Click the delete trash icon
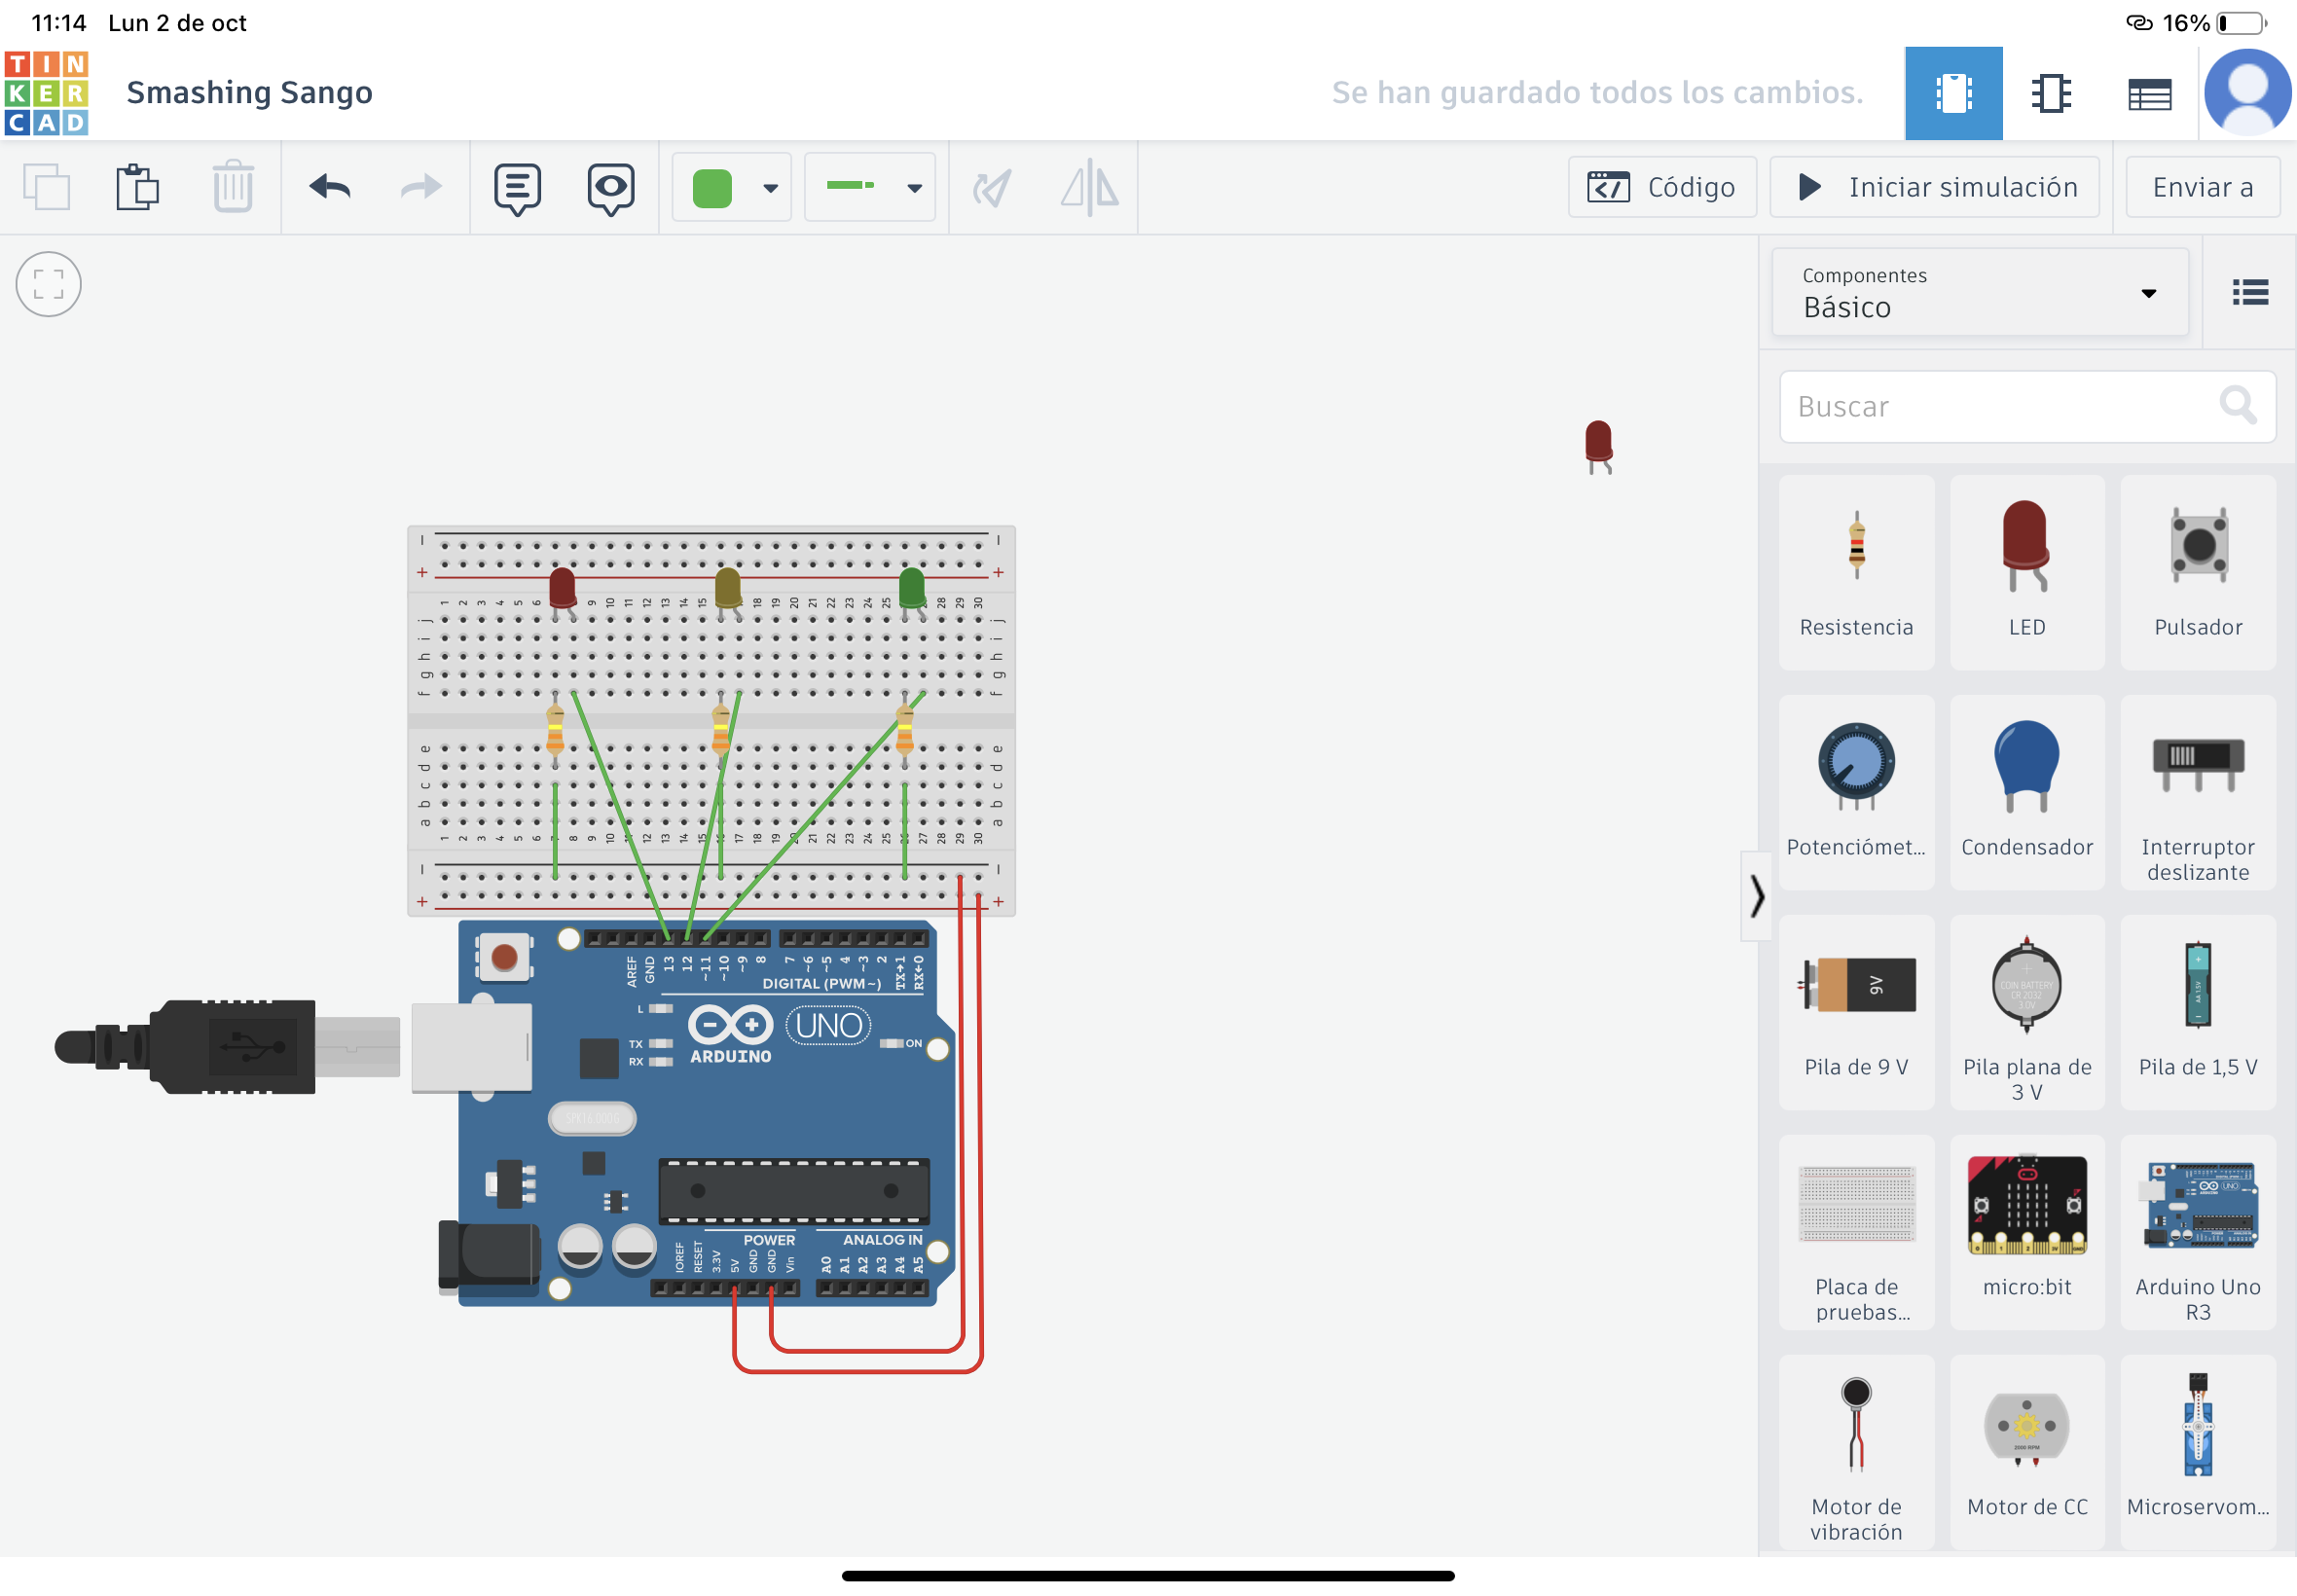Screen dimensions: 2297x1596 (233, 187)
